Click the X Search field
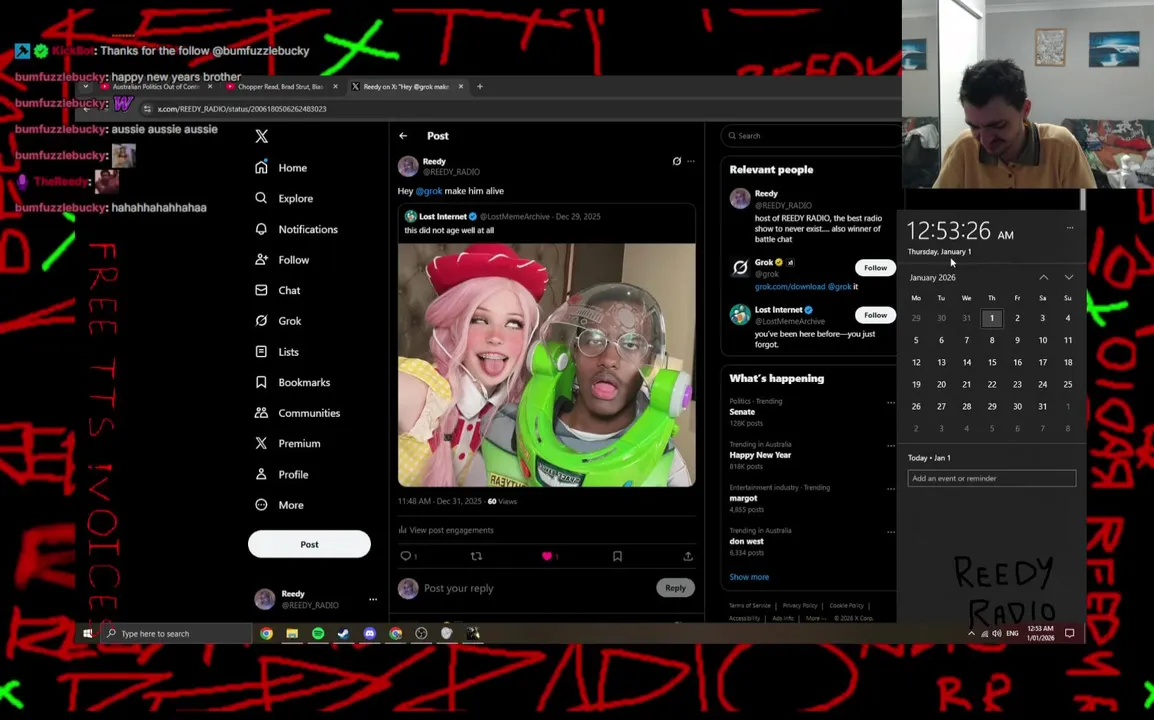This screenshot has height=720, width=1154. click(x=810, y=135)
